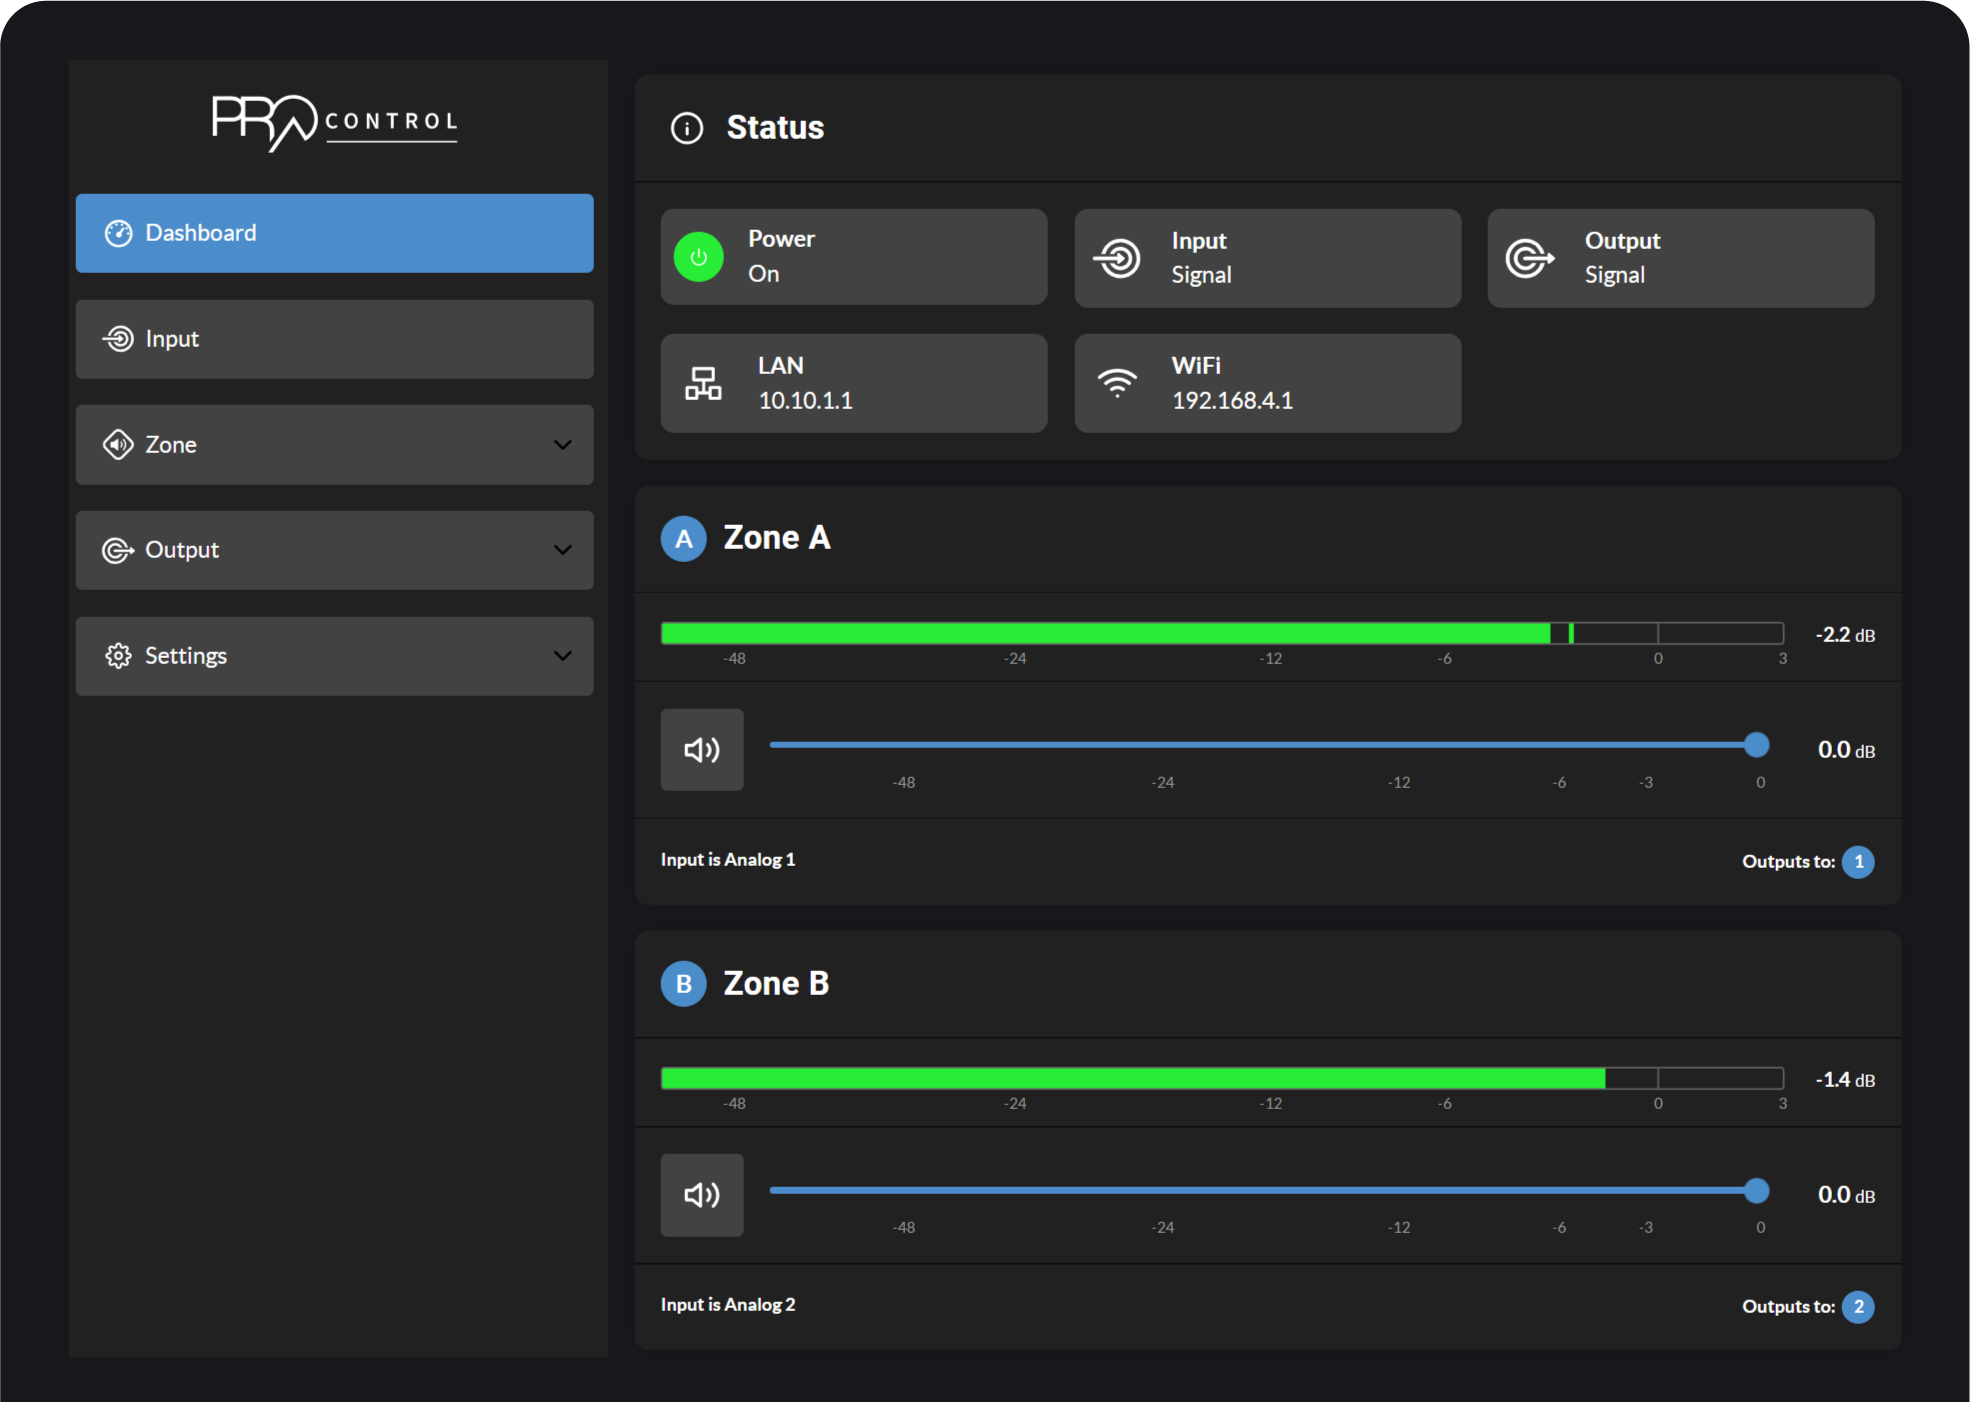1970x1402 pixels.
Task: Mute Zone A with speaker button
Action: pyautogui.click(x=702, y=750)
